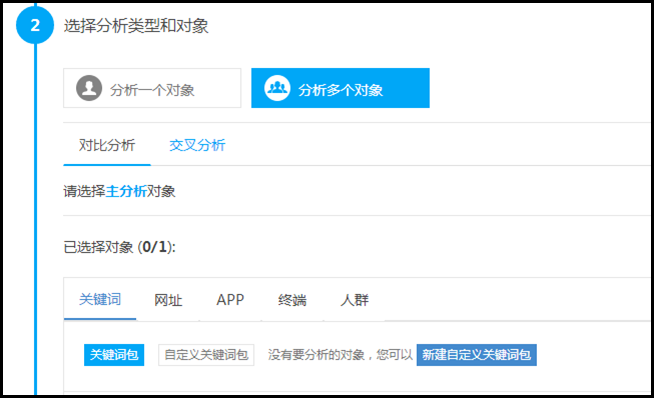Open the 网址 tab
The height and width of the screenshot is (398, 654).
[168, 300]
